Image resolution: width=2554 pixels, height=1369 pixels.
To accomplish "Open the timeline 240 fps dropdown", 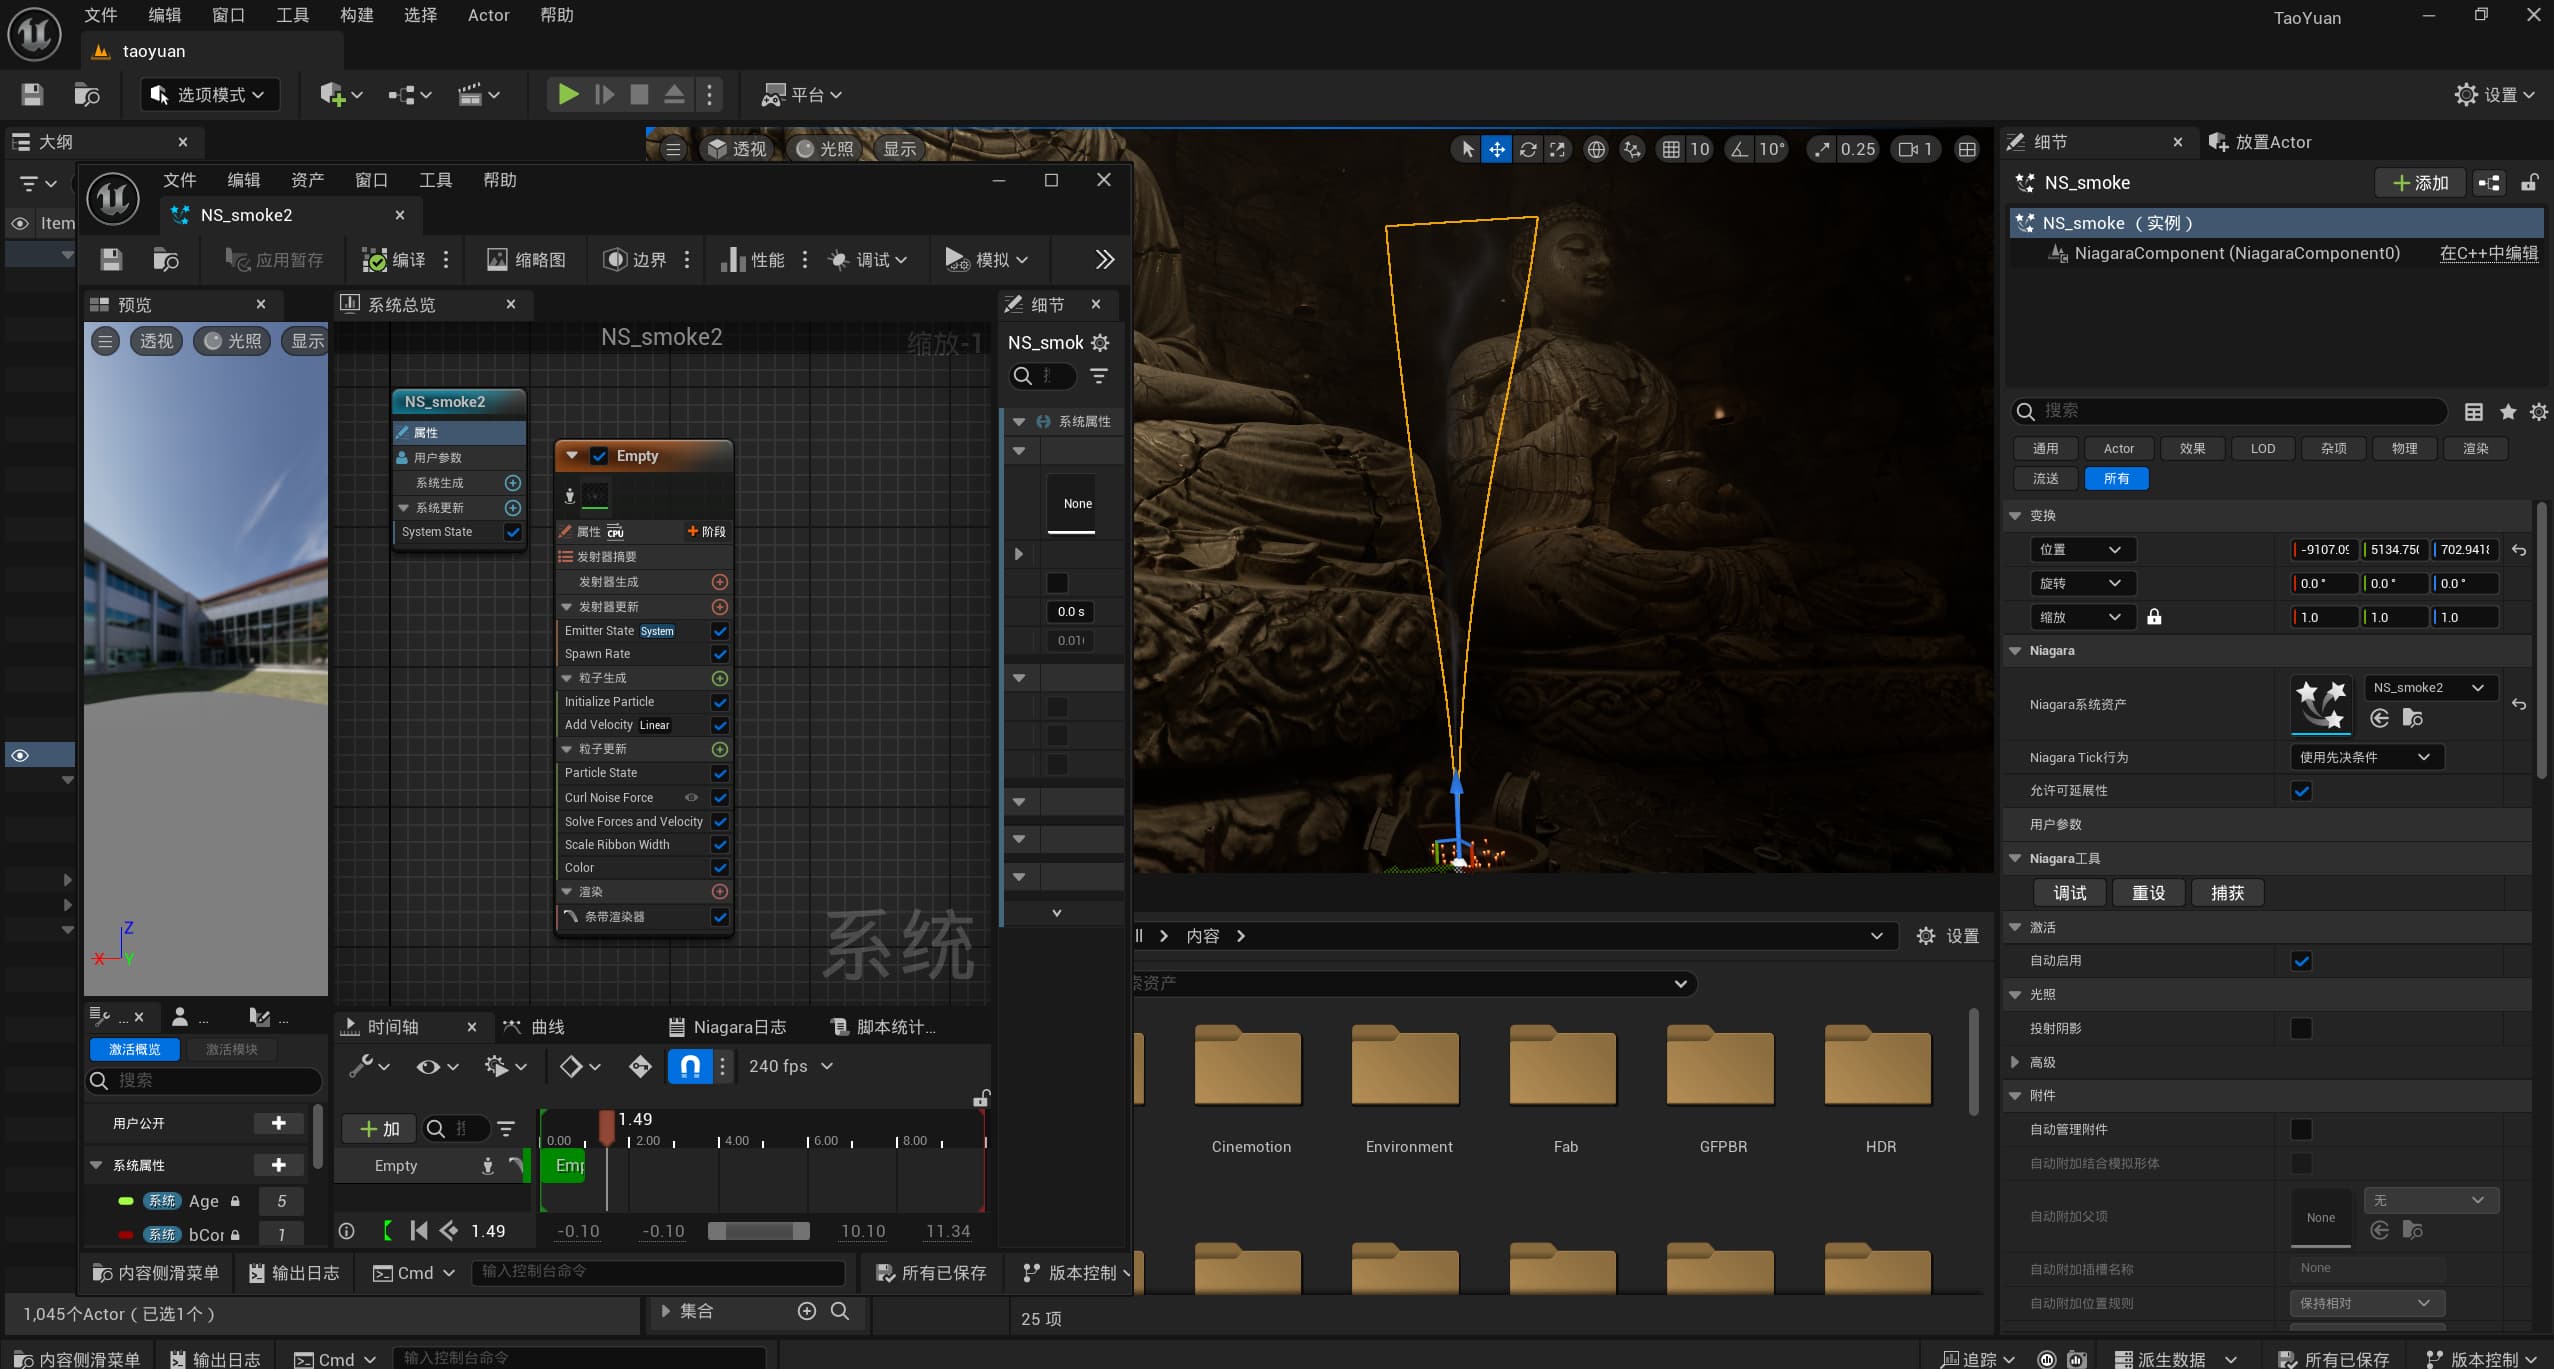I will point(791,1066).
